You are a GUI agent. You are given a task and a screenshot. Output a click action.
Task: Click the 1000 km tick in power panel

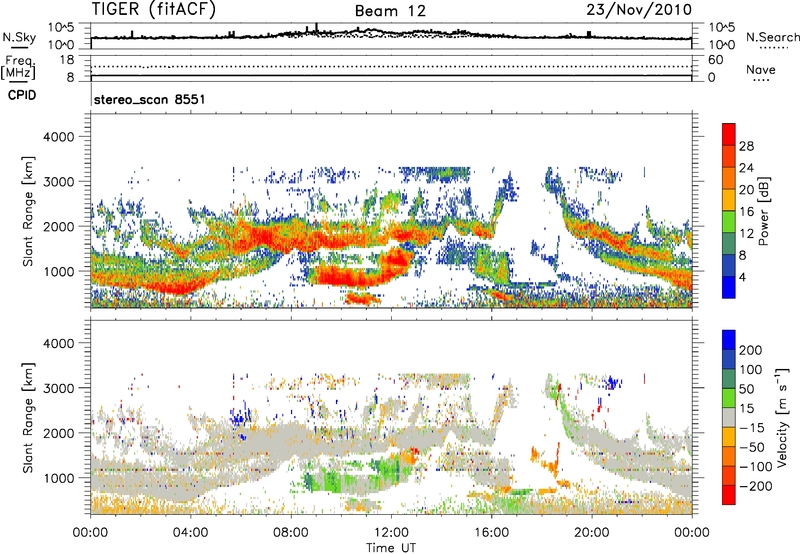point(59,271)
